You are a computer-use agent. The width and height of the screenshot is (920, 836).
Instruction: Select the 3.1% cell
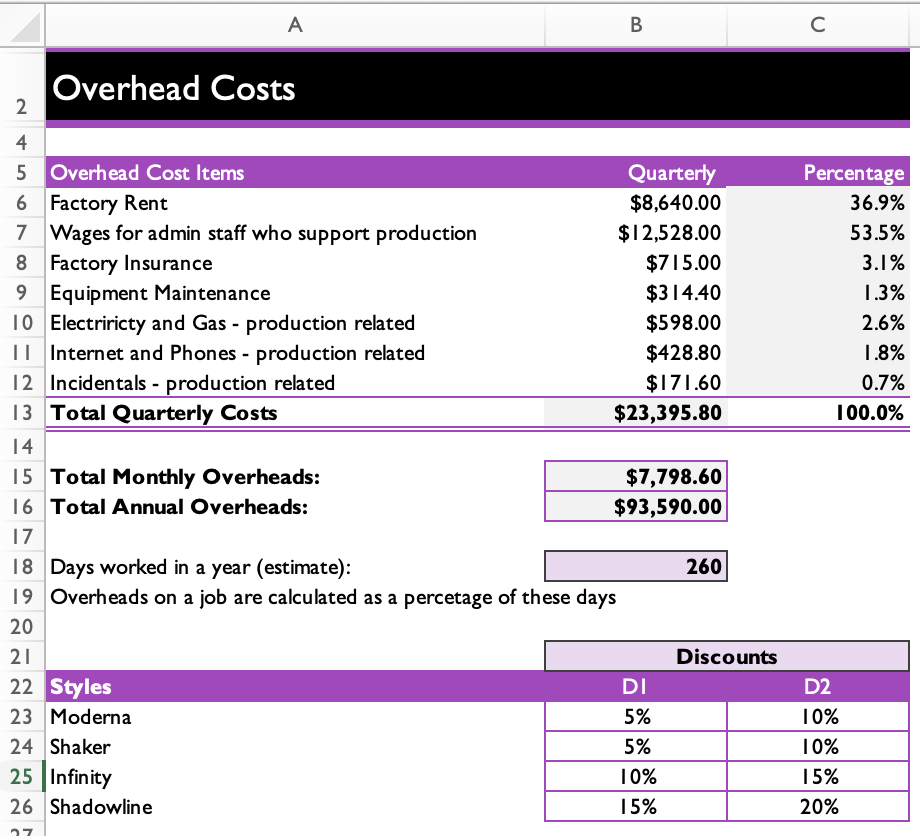818,263
